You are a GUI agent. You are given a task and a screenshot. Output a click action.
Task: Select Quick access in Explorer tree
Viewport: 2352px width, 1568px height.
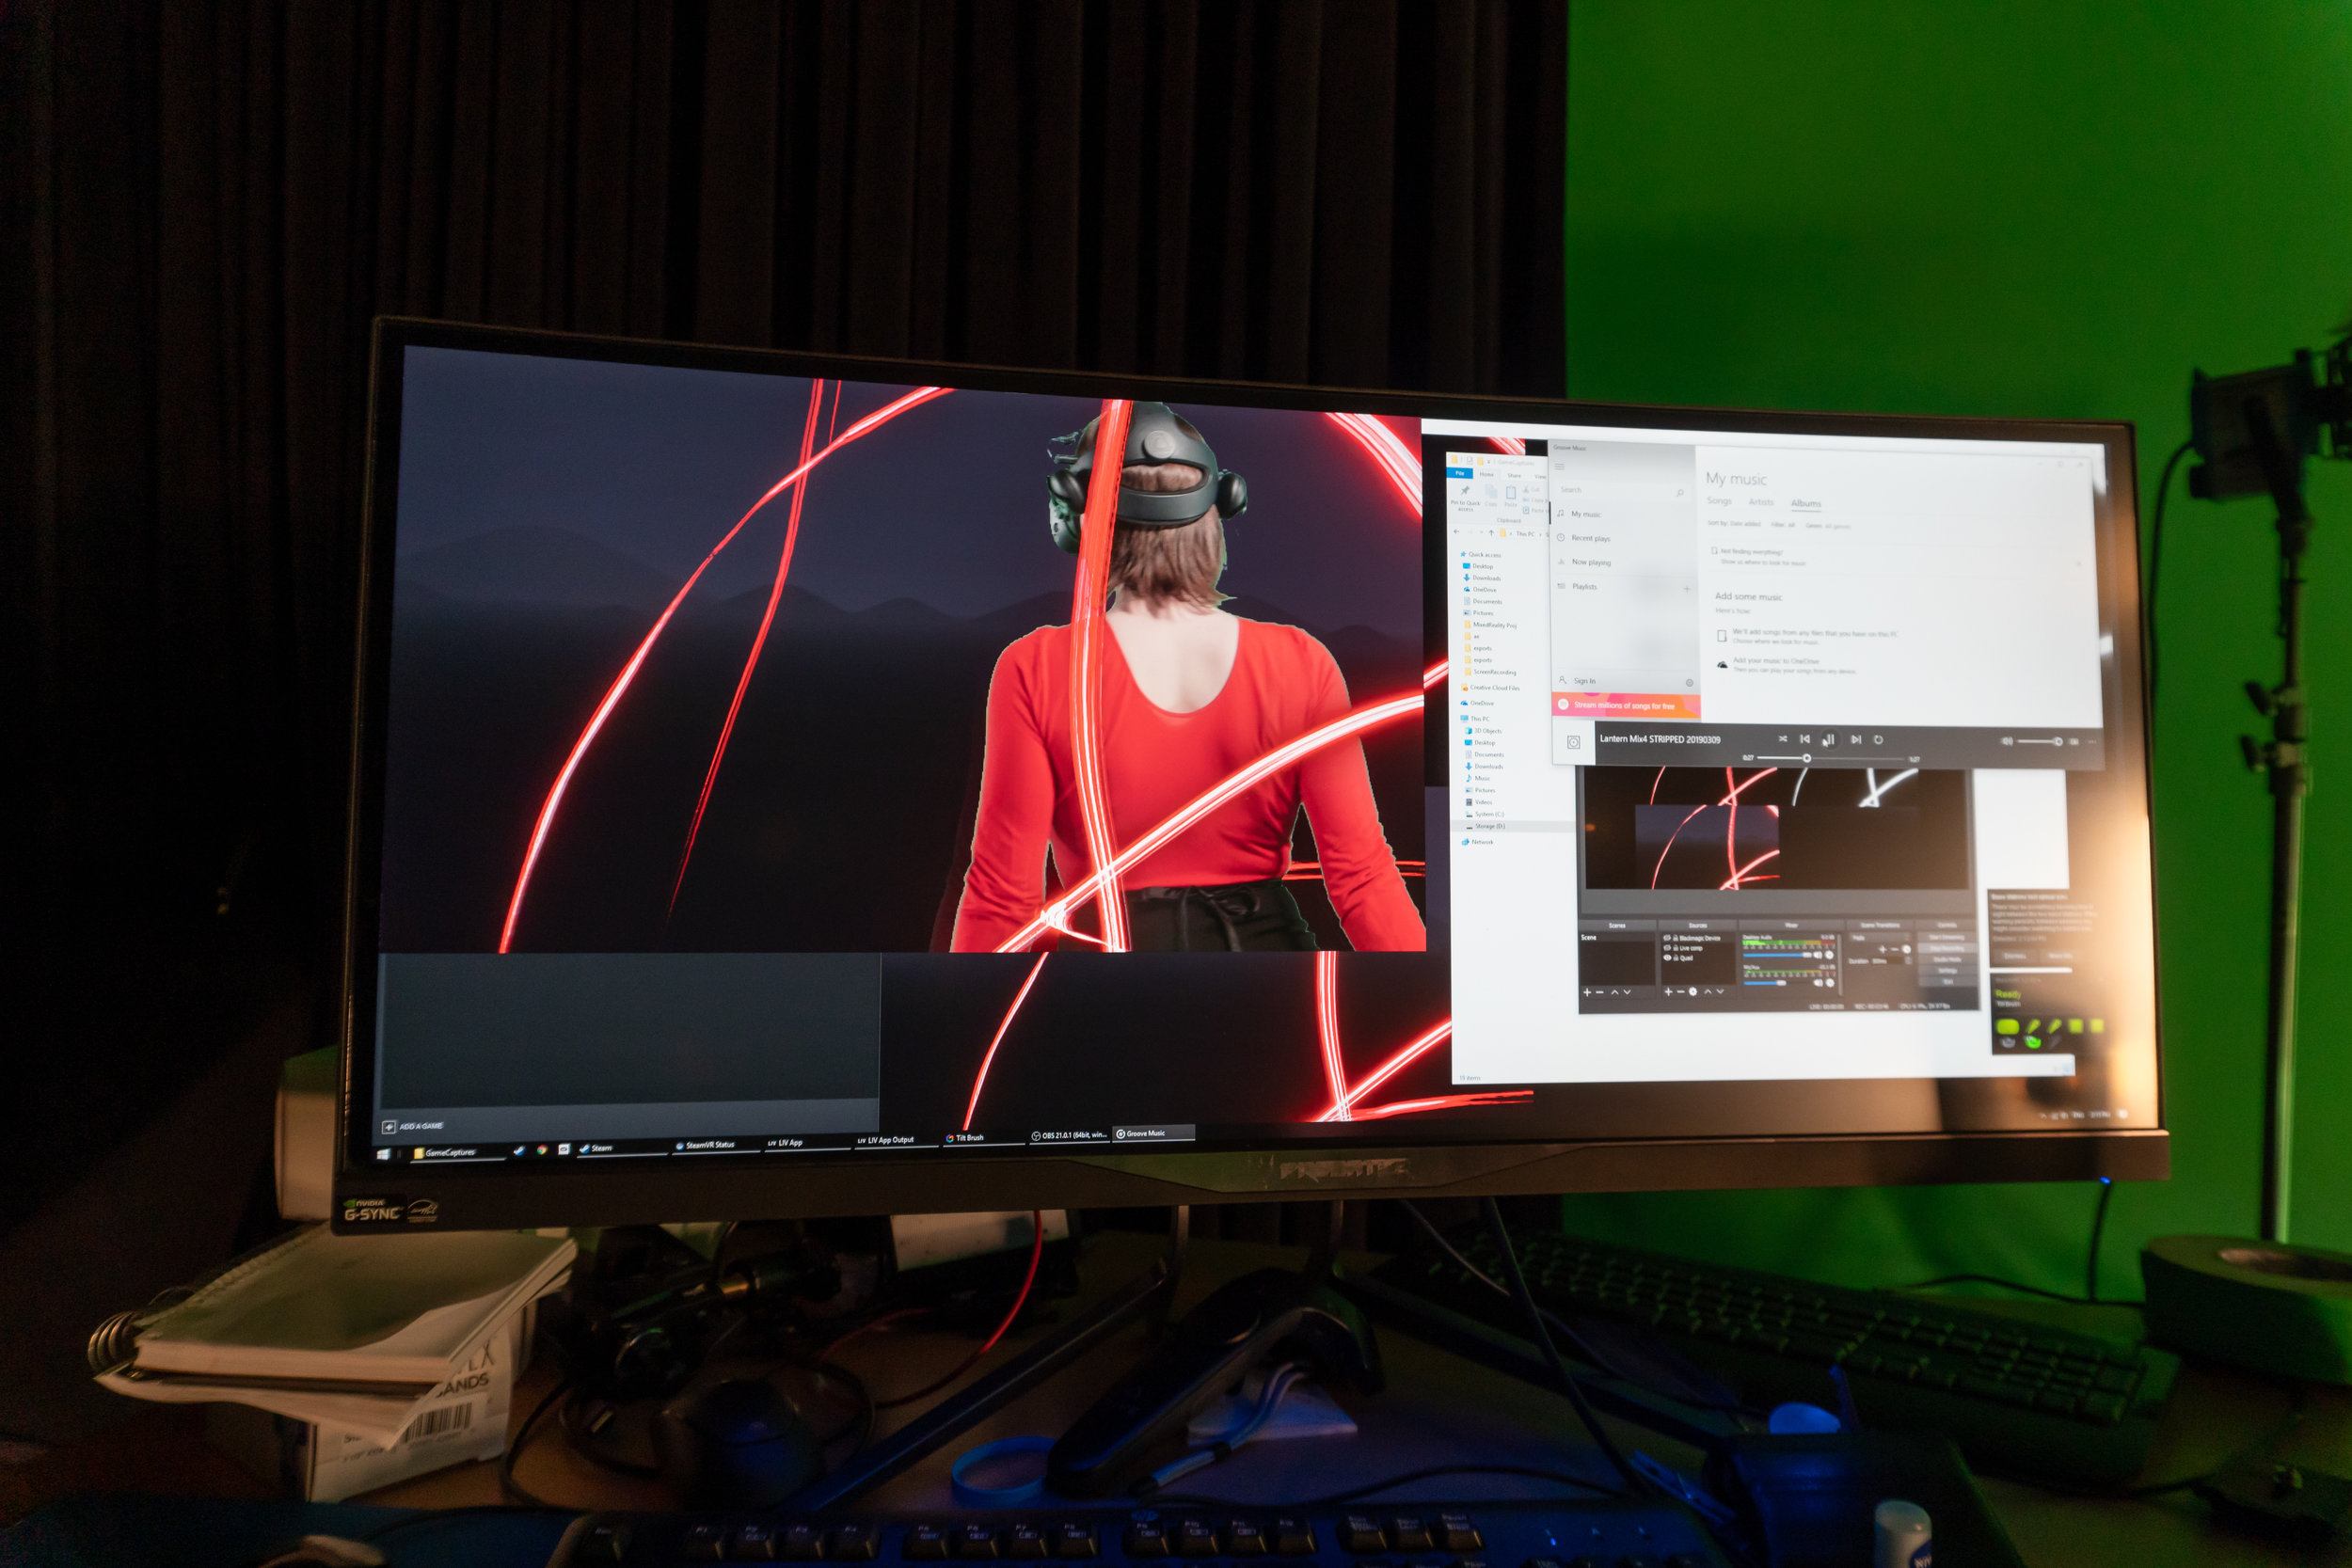coord(1482,555)
